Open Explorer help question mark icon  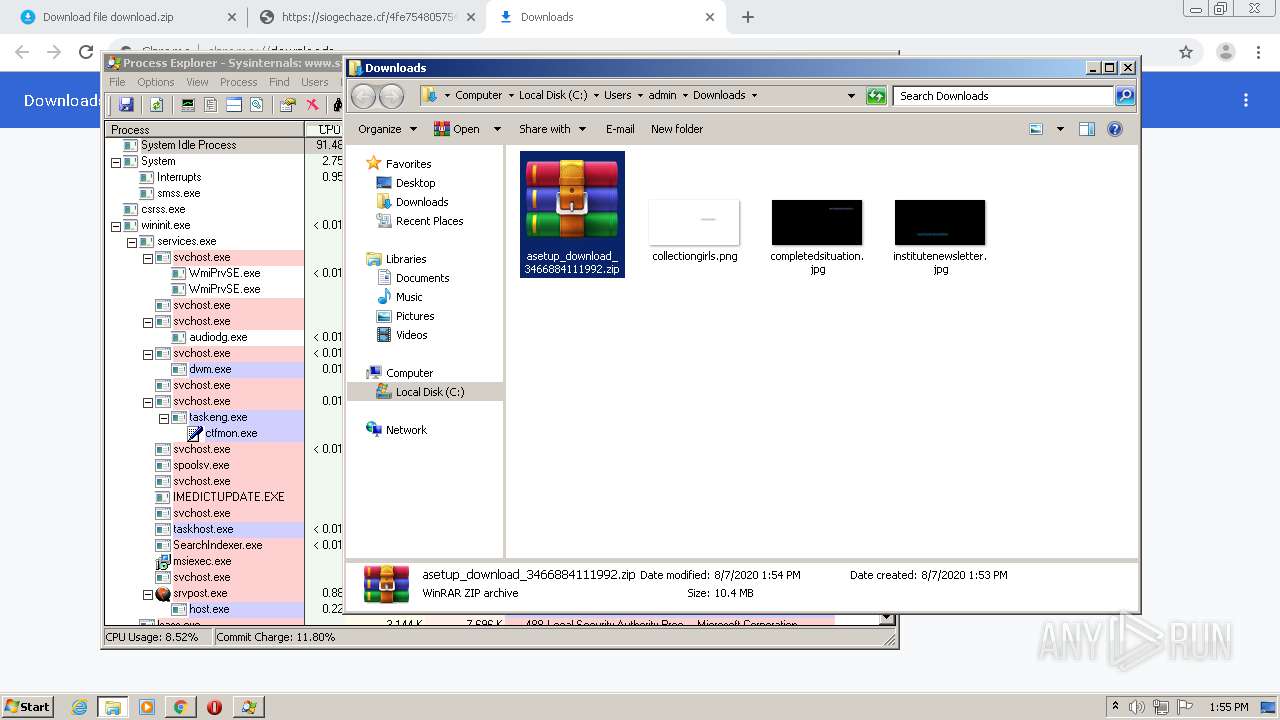[1115, 129]
